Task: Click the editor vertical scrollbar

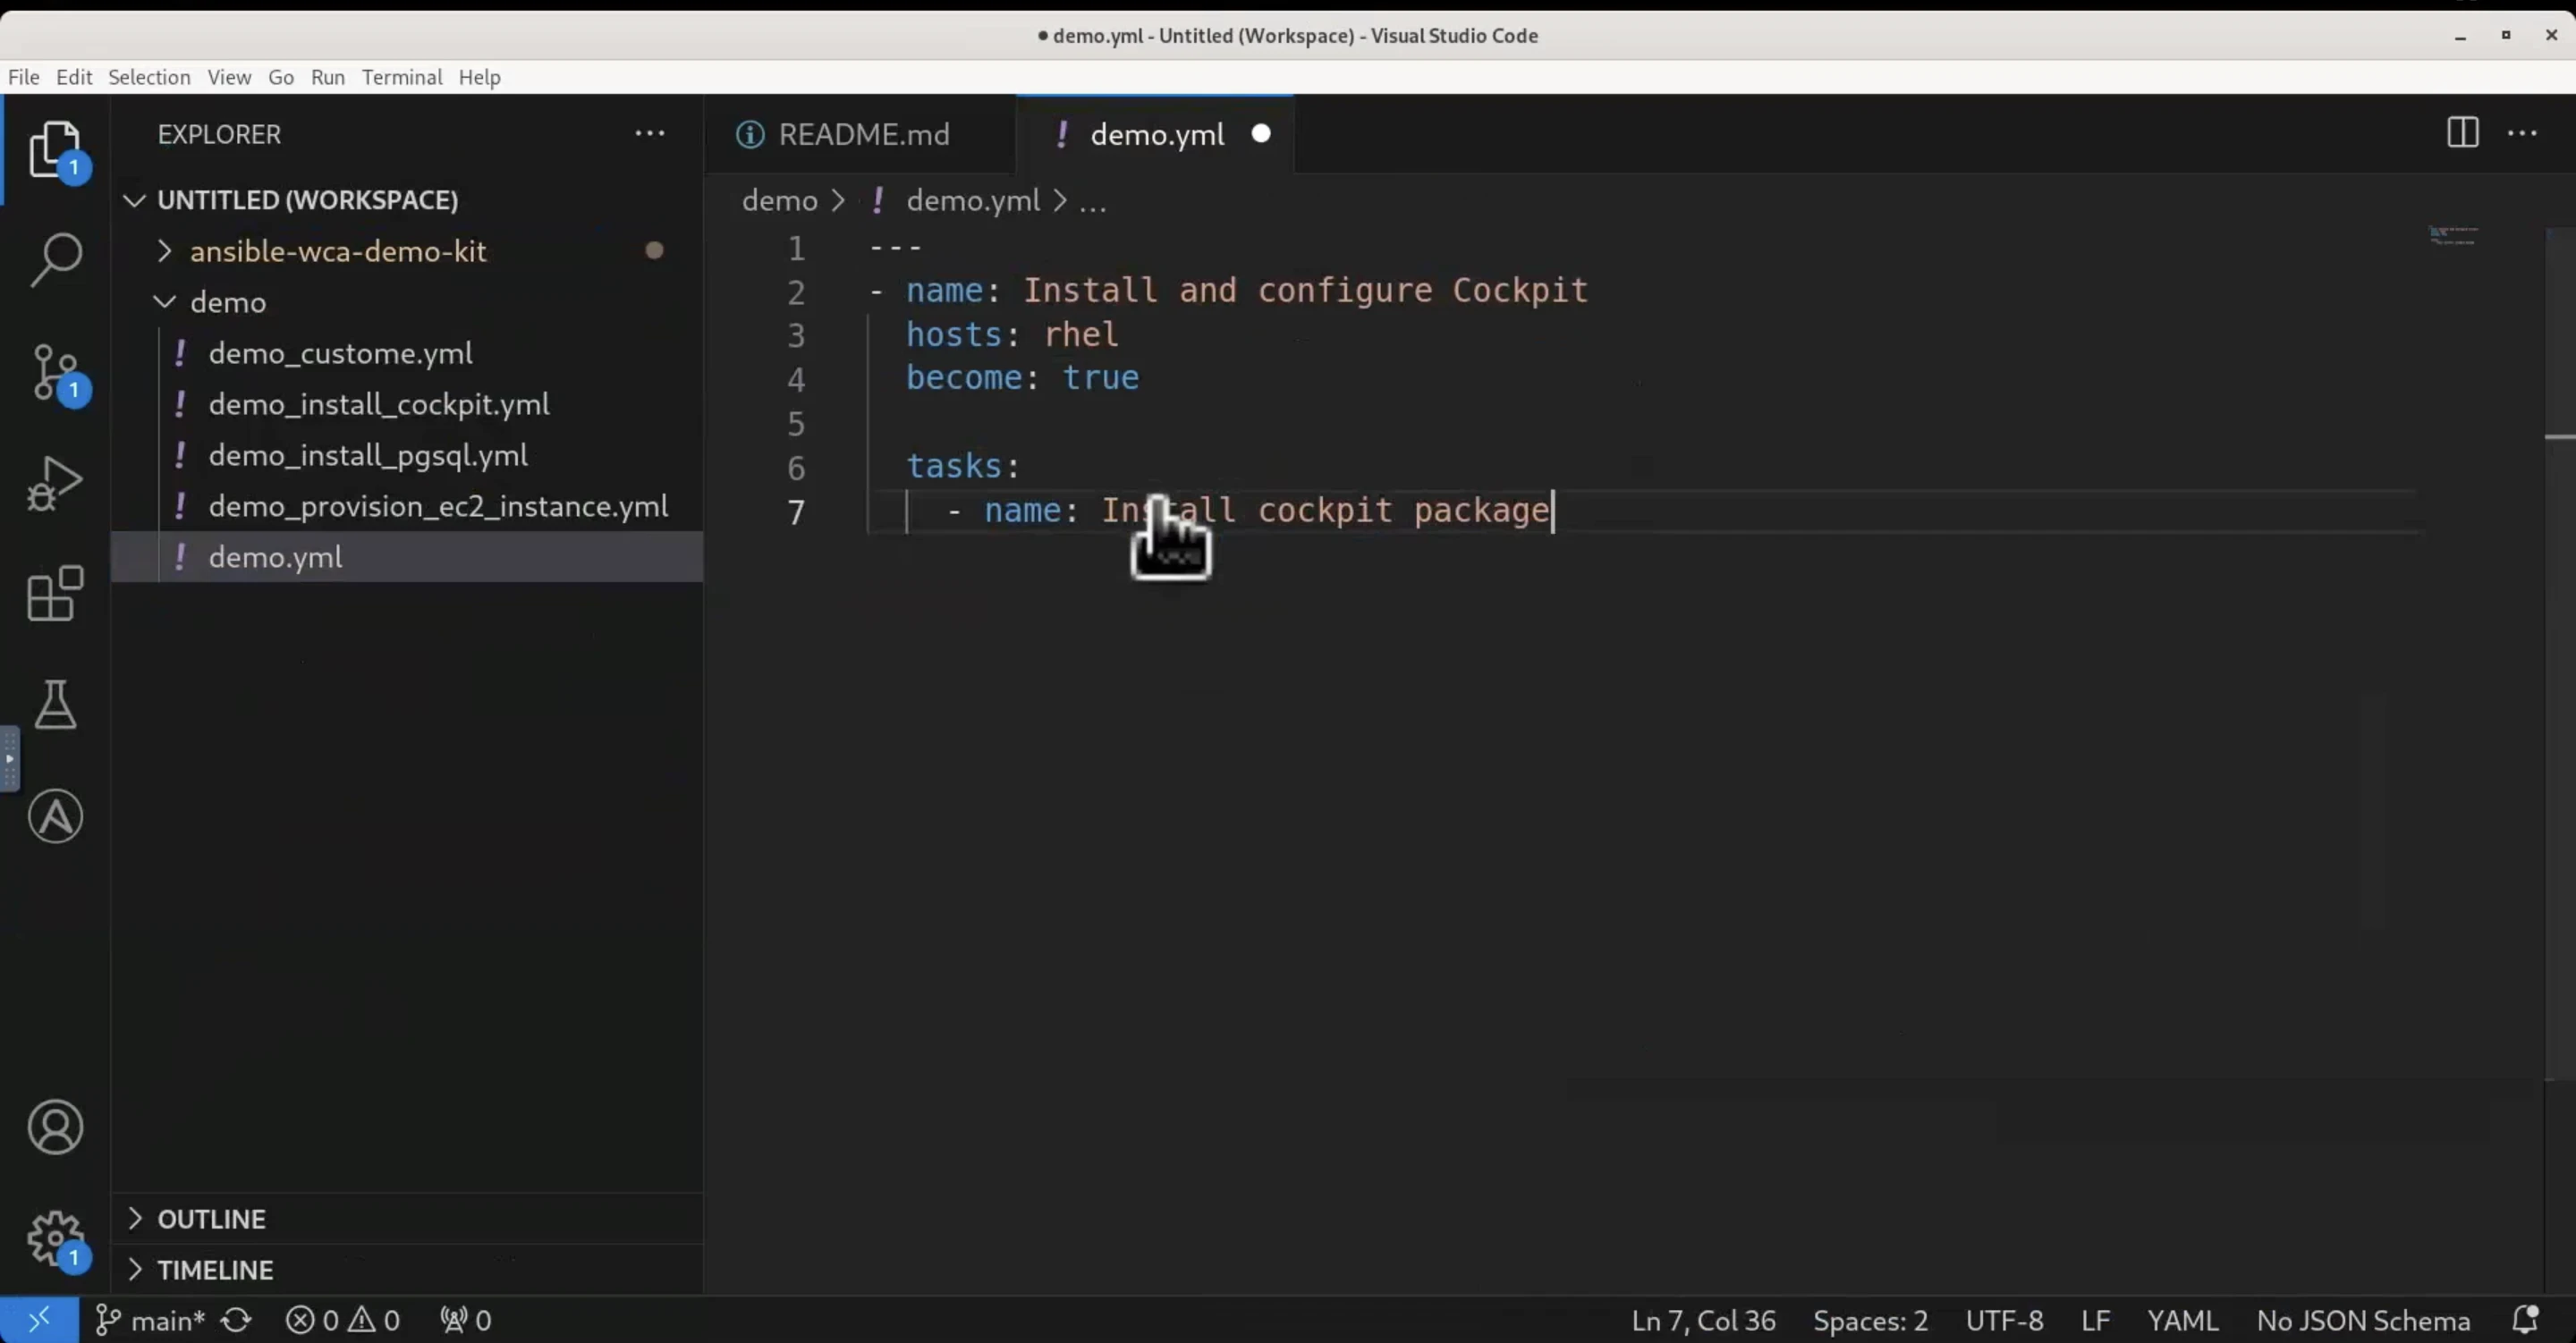Action: tap(2560, 655)
